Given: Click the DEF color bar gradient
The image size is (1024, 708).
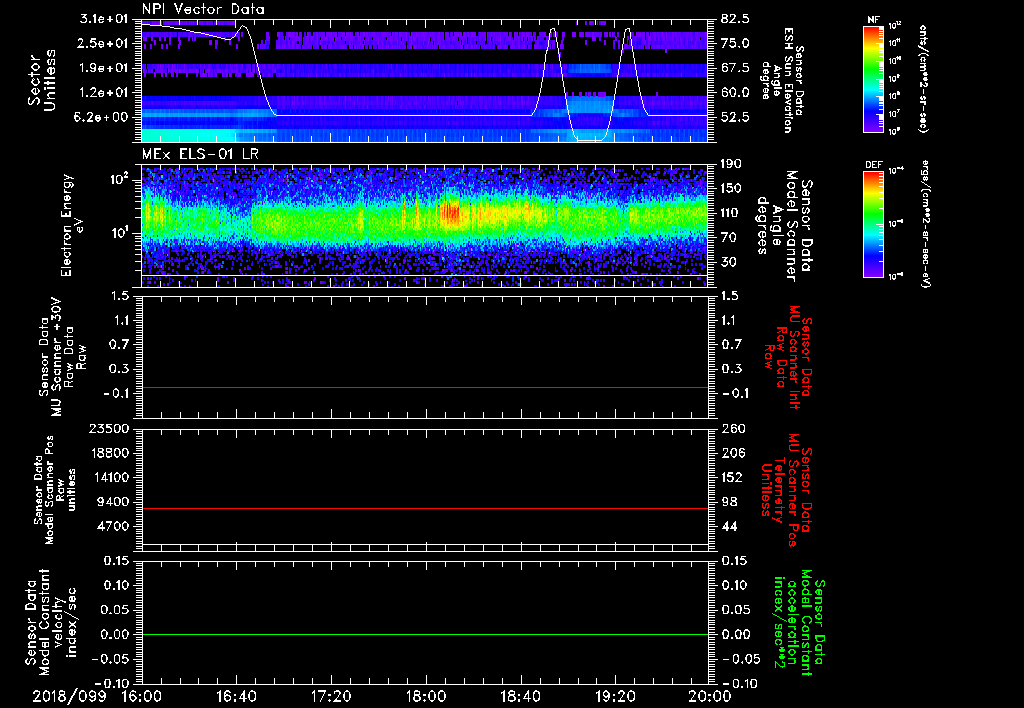Looking at the screenshot, I should [x=874, y=224].
